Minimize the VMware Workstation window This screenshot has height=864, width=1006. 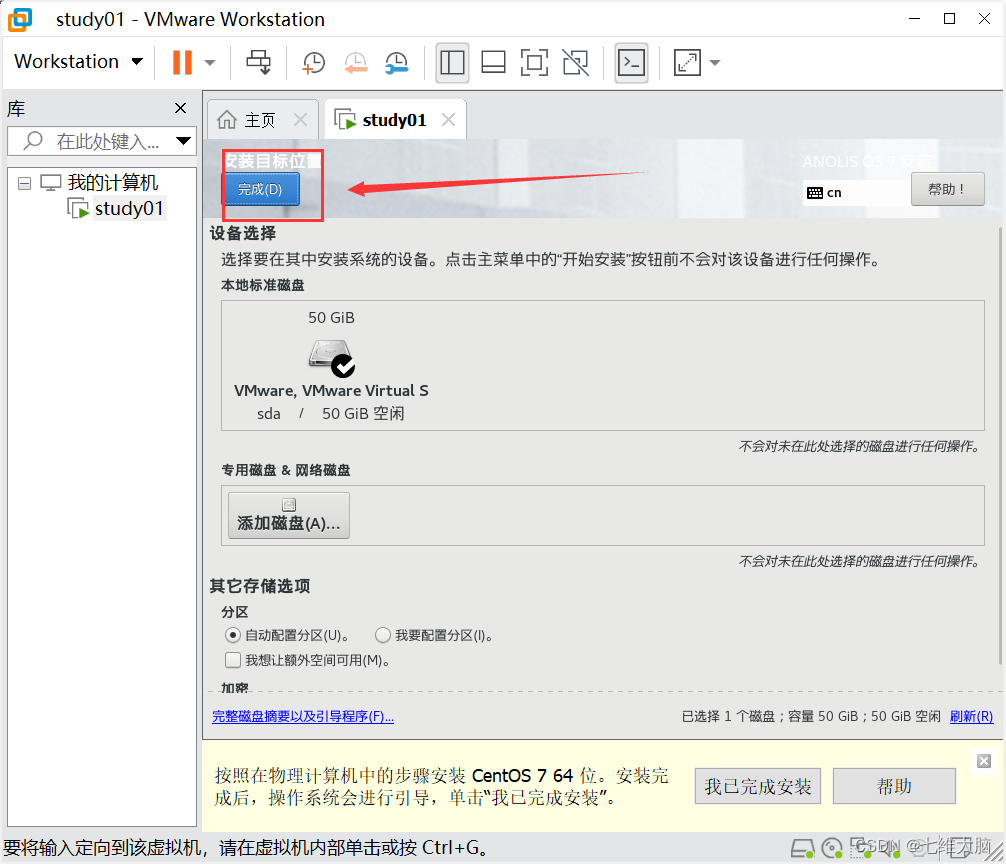click(x=915, y=19)
